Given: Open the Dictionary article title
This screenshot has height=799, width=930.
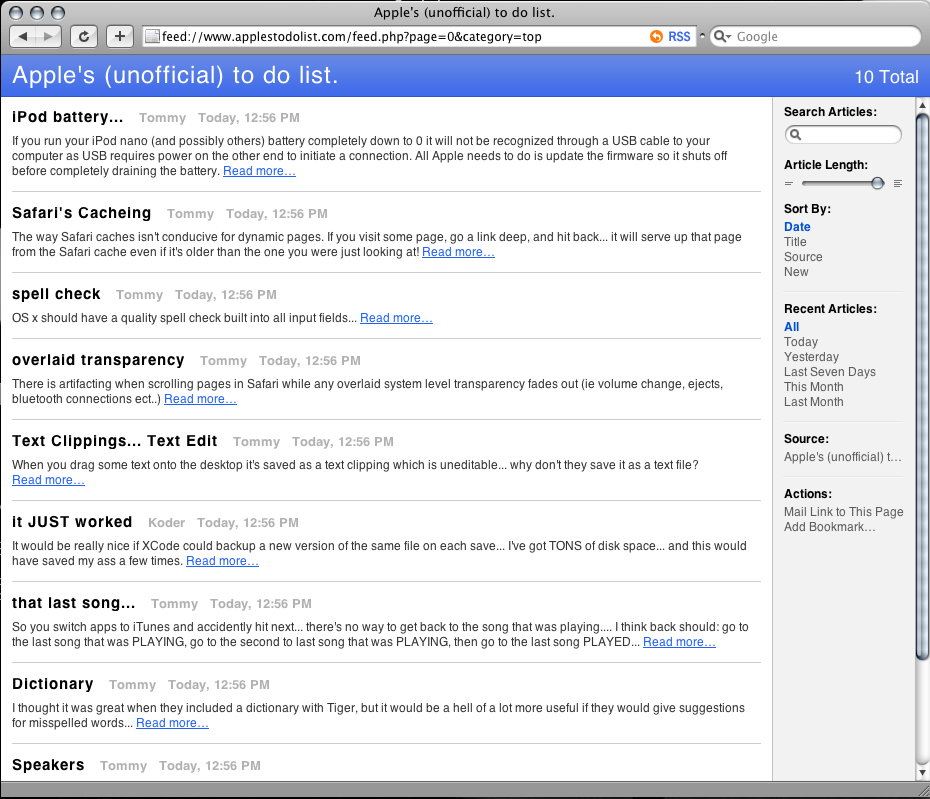Looking at the screenshot, I should point(53,684).
